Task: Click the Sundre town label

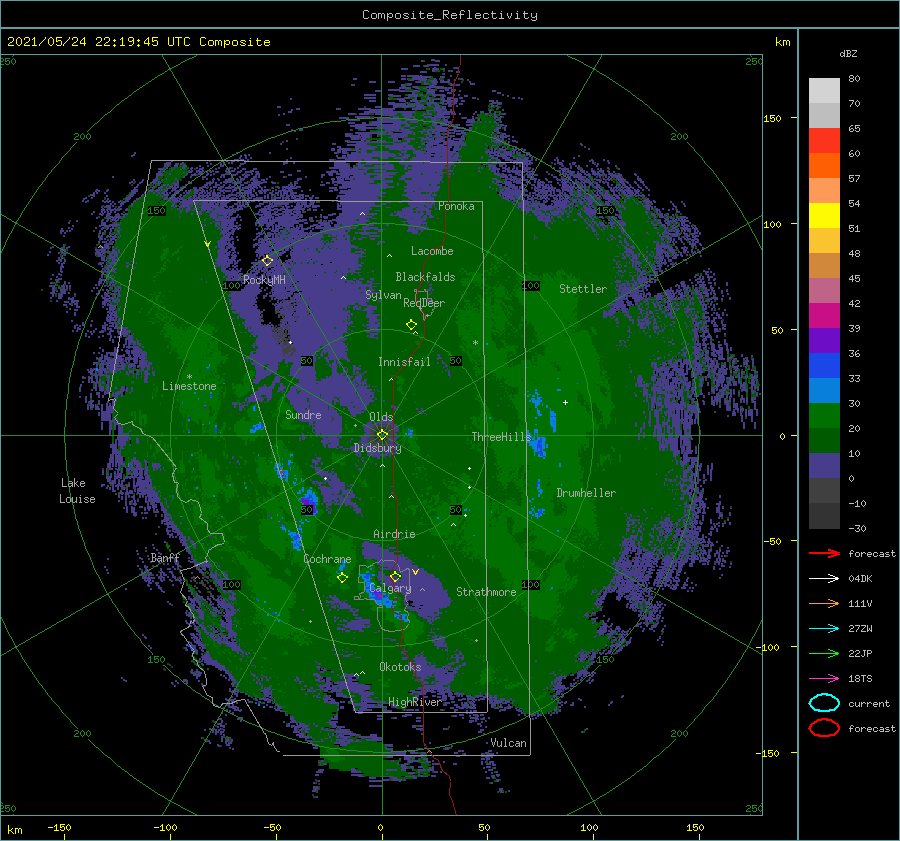Action: pyautogui.click(x=303, y=414)
